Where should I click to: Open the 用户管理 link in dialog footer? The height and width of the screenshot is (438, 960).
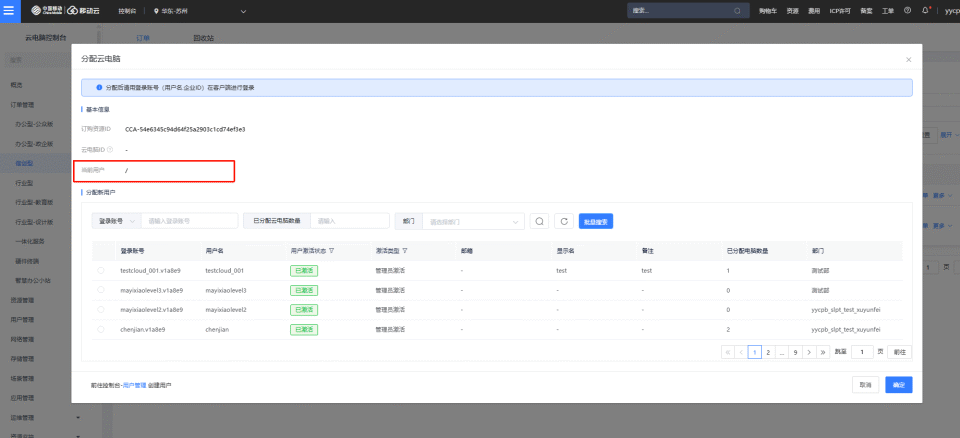[135, 385]
